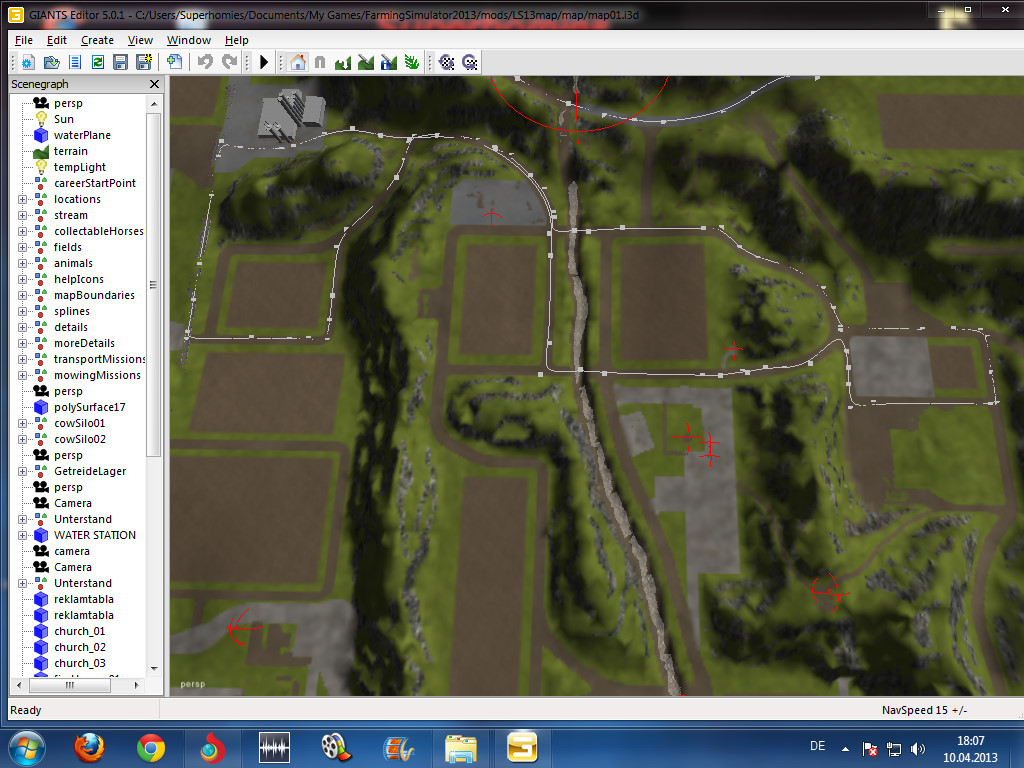Screen dimensions: 1024x768
Task: Select church_01 in scenegraph
Action: click(x=79, y=631)
